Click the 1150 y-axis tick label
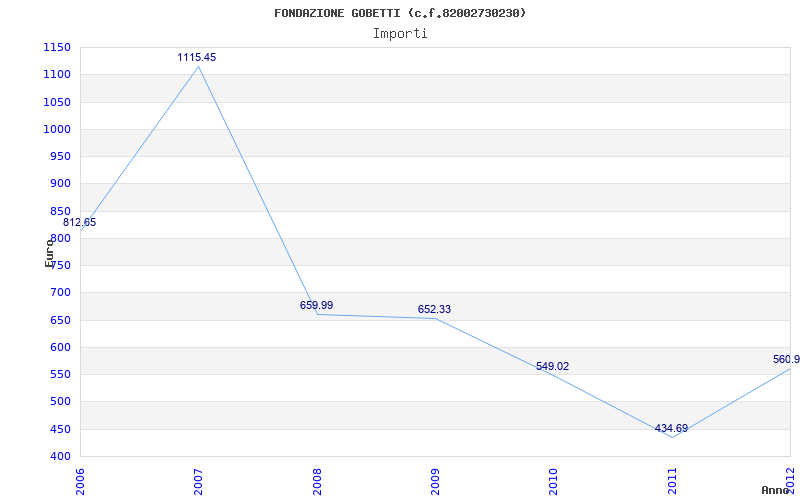The width and height of the screenshot is (800, 500). pos(57,47)
